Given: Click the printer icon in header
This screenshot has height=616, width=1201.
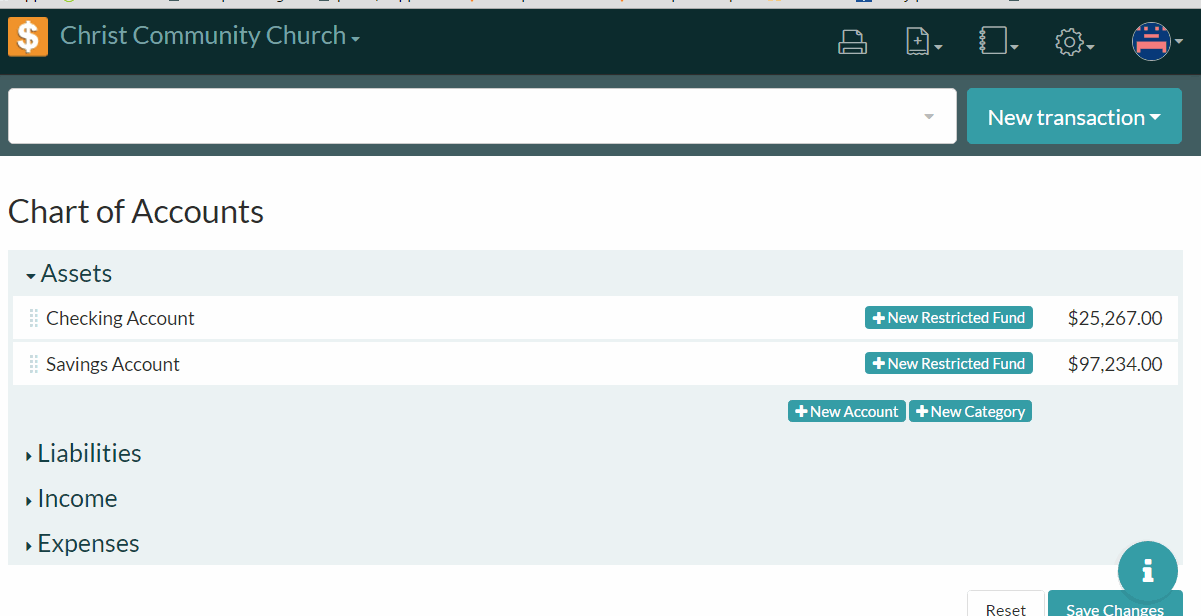Looking at the screenshot, I should 852,42.
